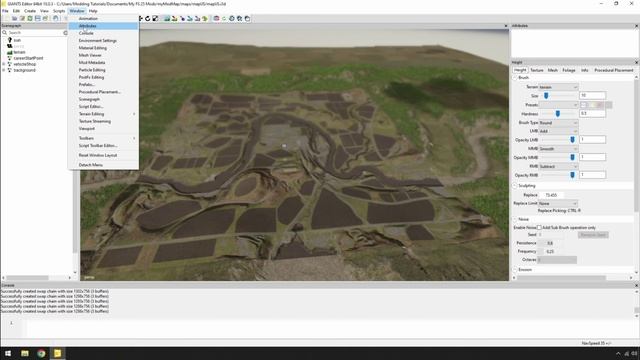
Task: Click the Size slider handle
Action: click(x=546, y=96)
